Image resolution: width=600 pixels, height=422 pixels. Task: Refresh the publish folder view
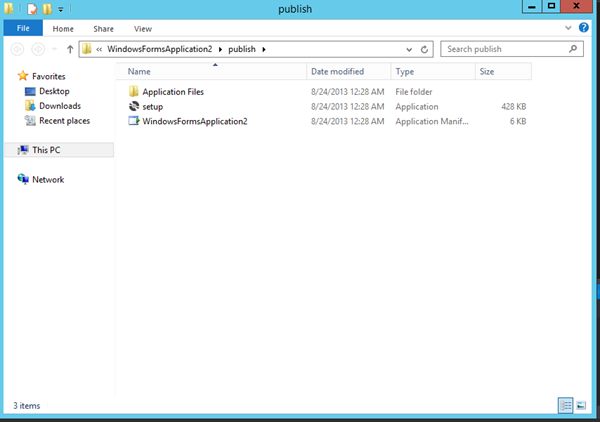(426, 49)
